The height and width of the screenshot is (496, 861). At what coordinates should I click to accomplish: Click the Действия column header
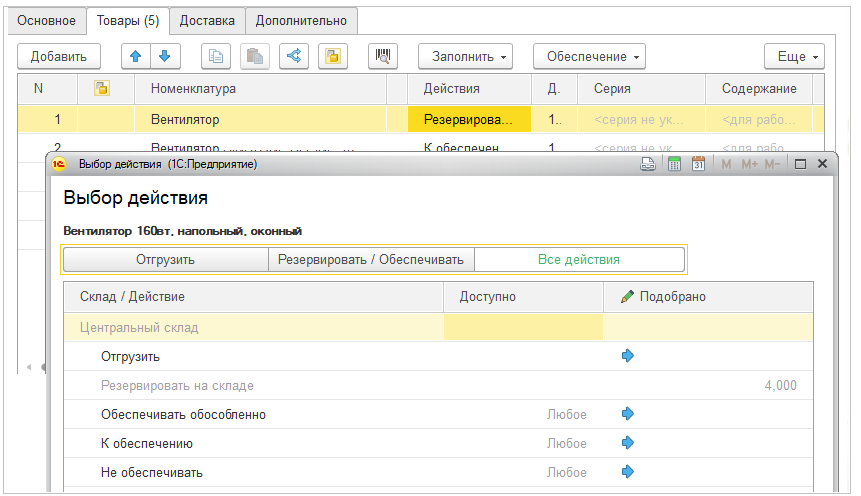click(x=469, y=88)
